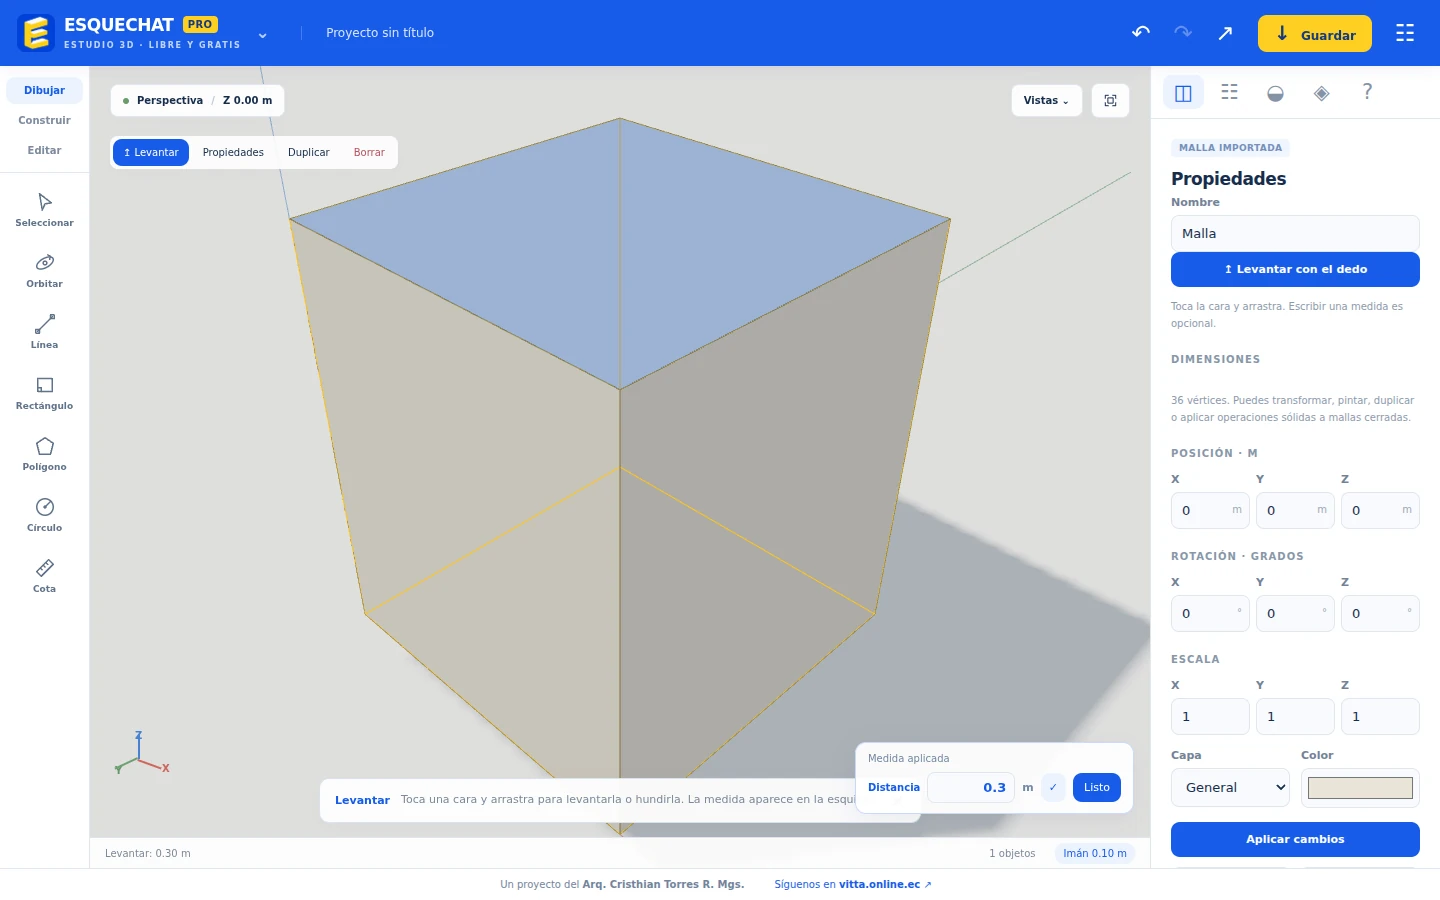Switch to the Editar tab
Screen dimensions: 1440x900
(44, 150)
